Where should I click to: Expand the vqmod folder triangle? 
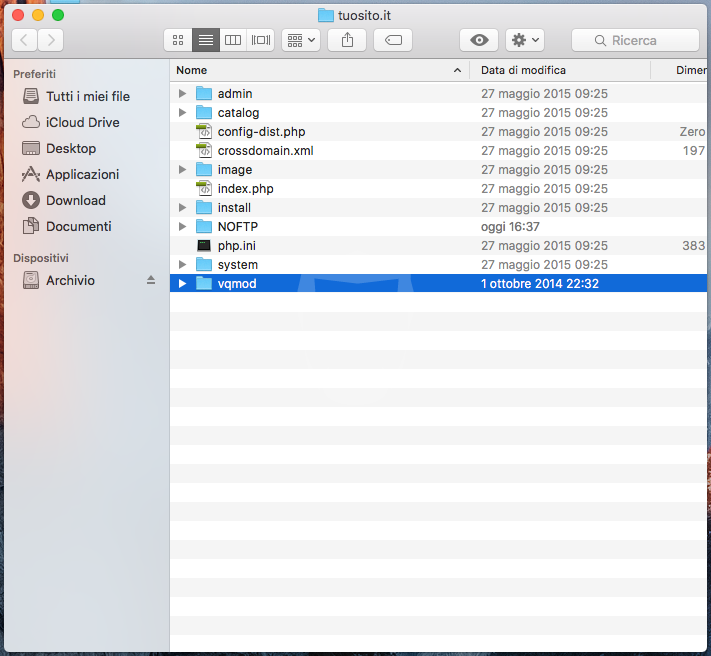coord(182,284)
